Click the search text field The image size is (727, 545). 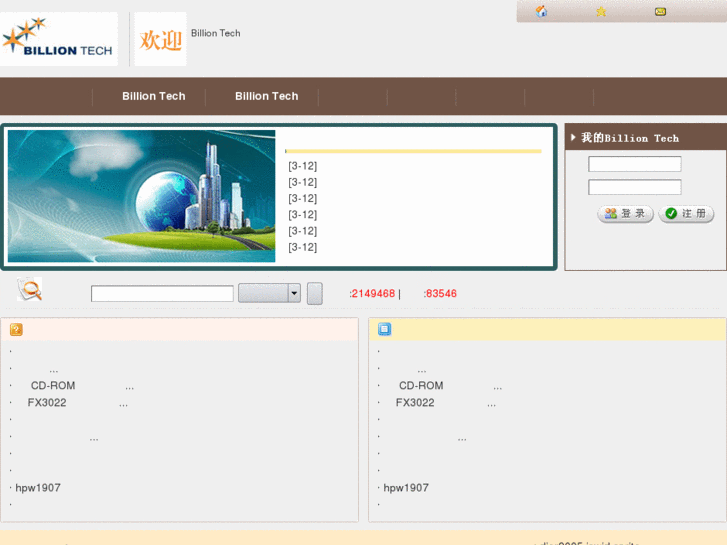point(162,294)
